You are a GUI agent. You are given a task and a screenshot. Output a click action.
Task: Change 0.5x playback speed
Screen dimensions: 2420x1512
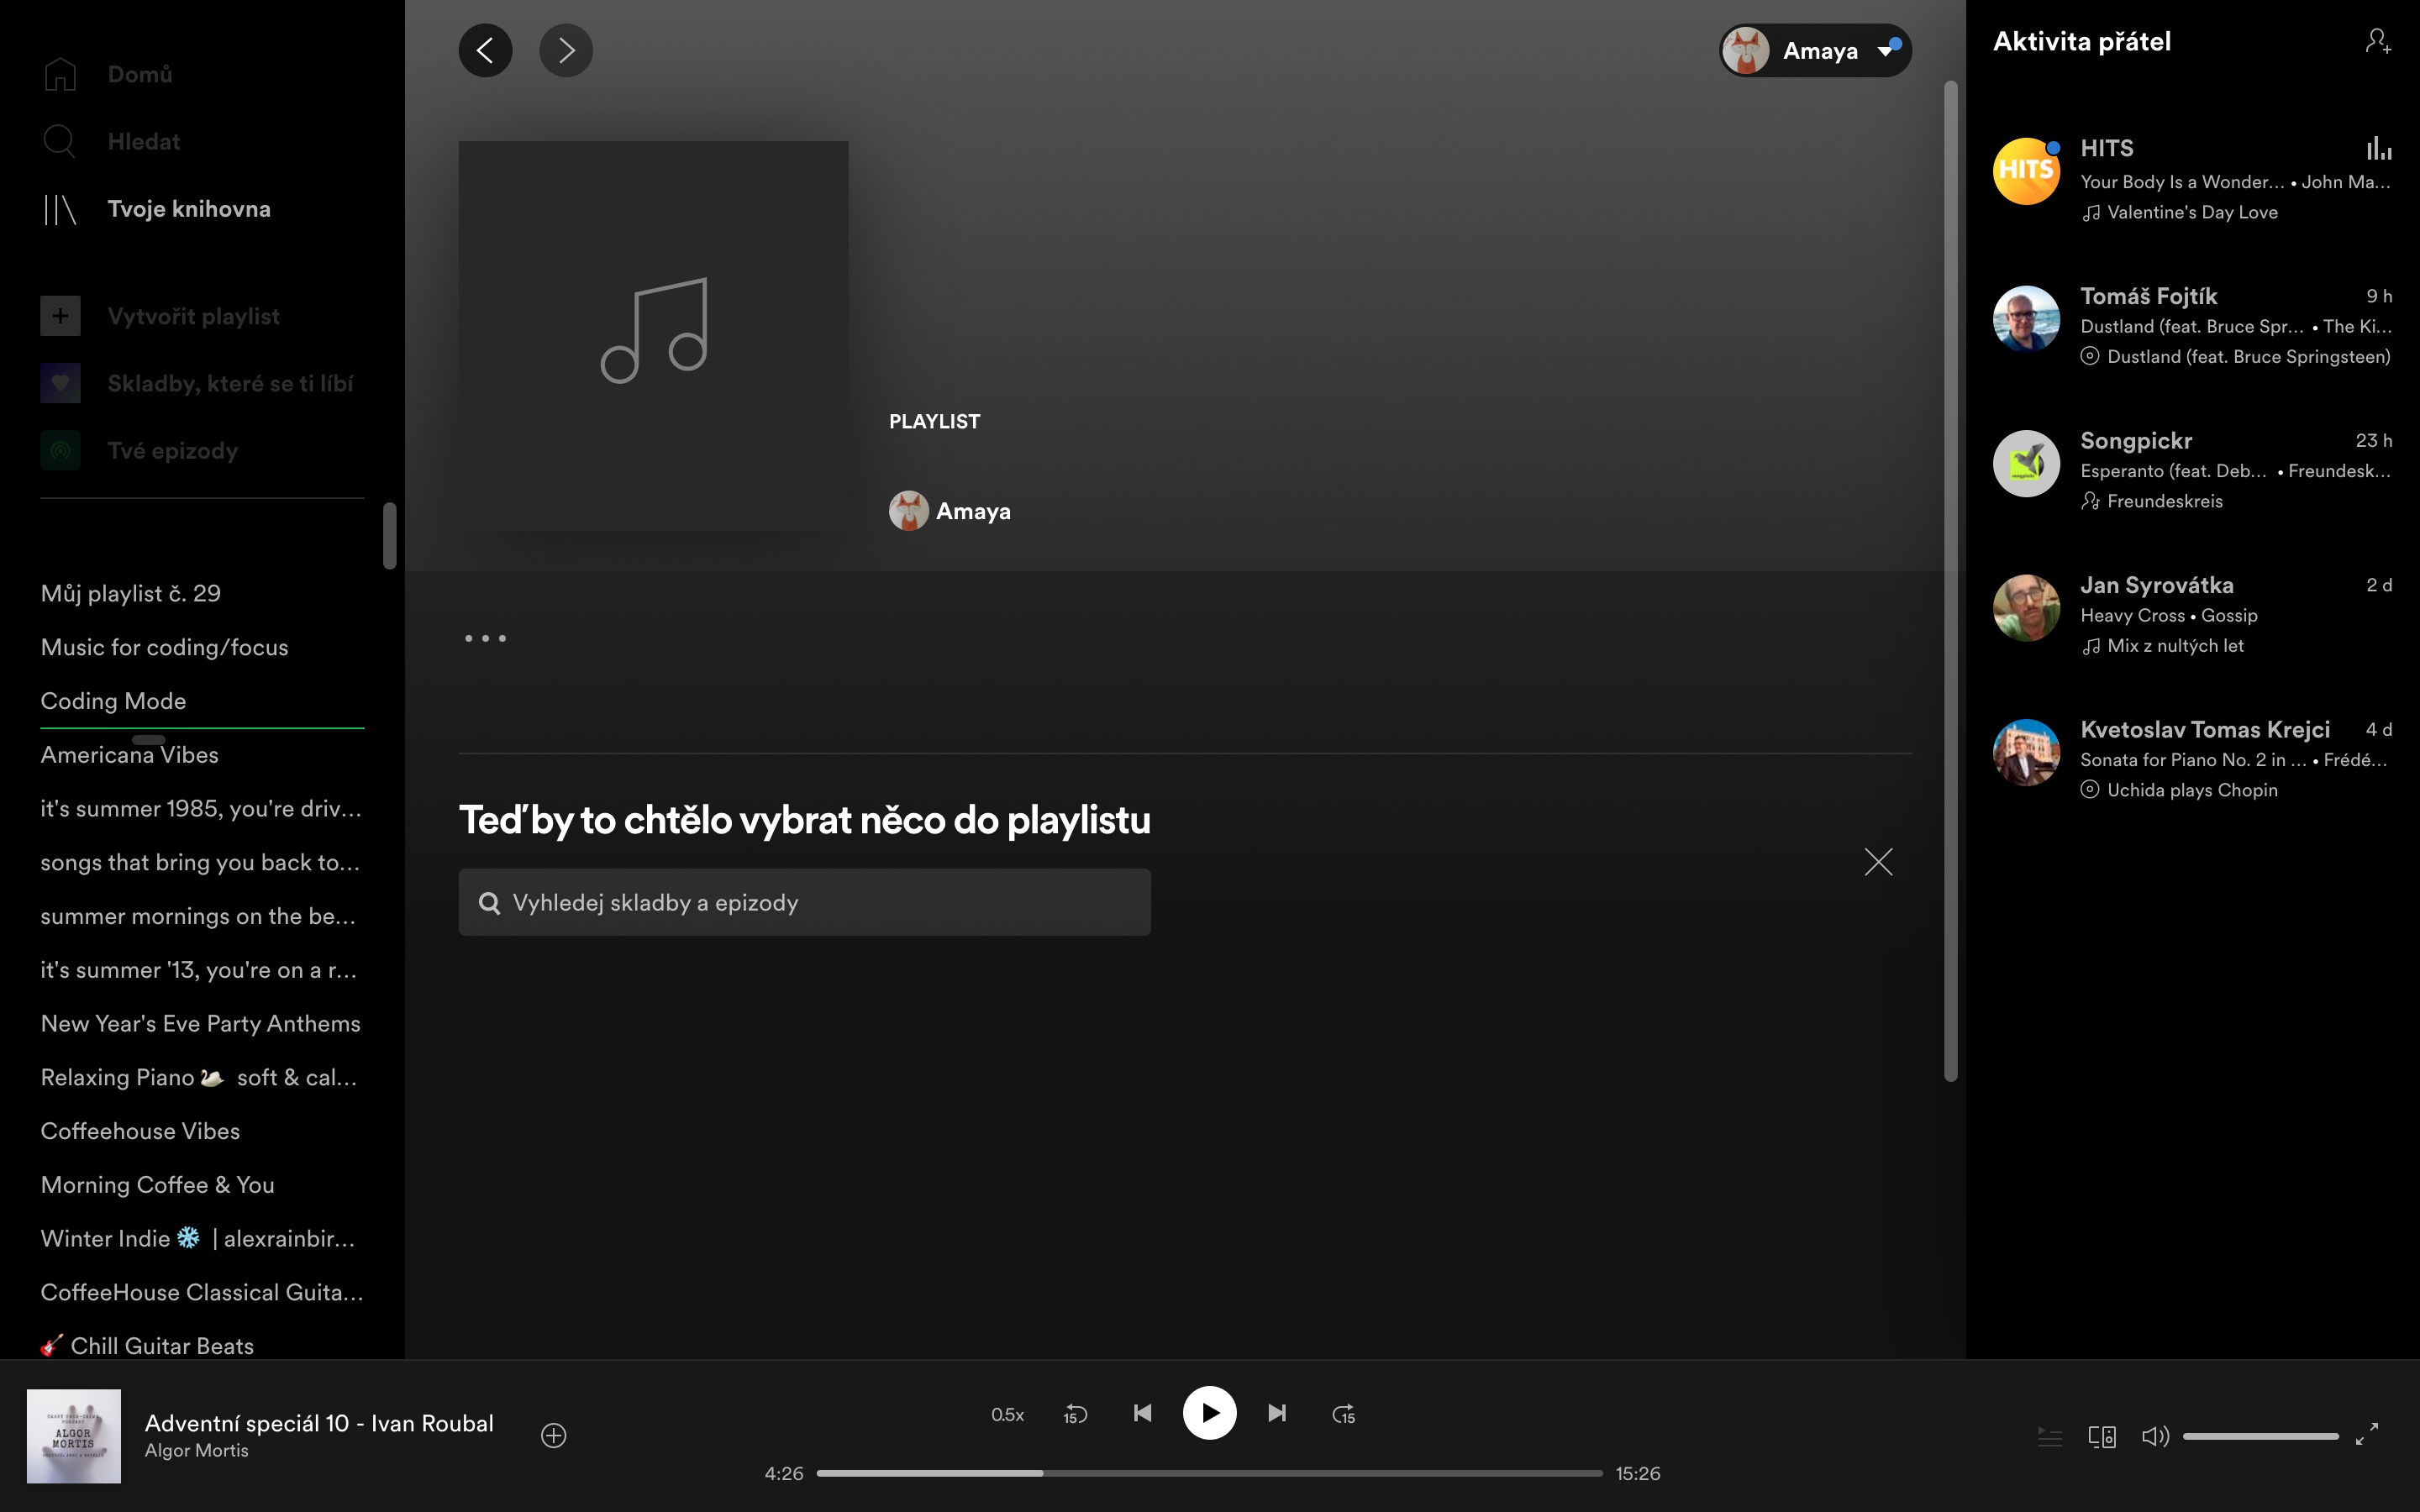click(1007, 1414)
